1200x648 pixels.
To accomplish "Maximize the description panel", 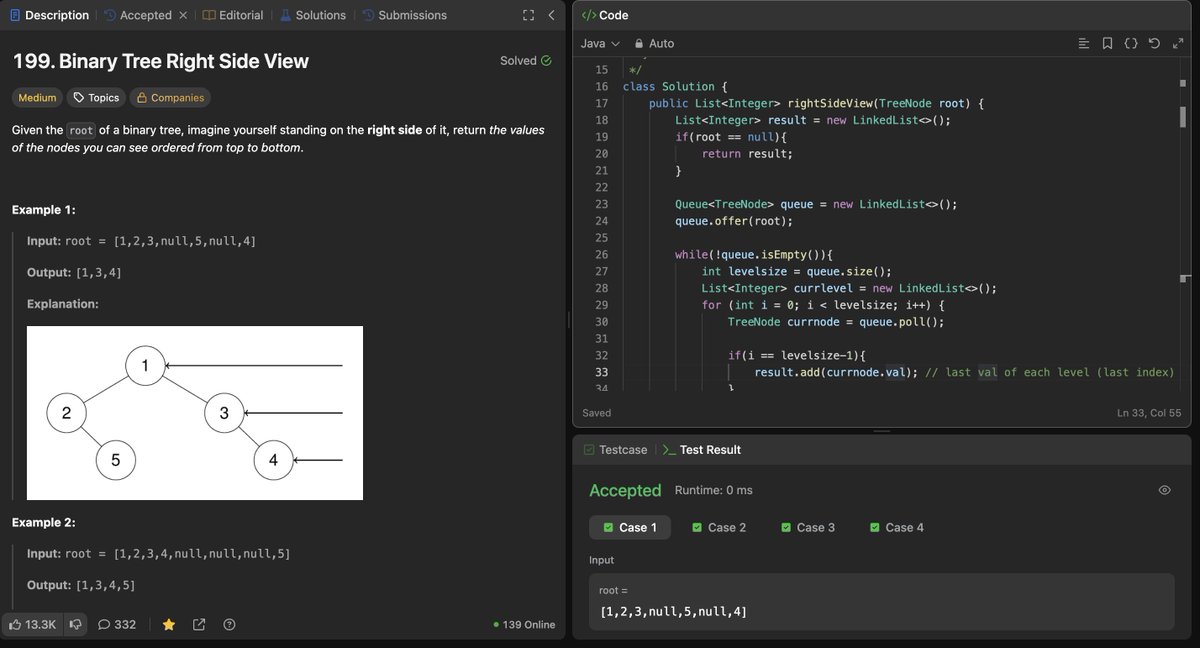I will 529,15.
